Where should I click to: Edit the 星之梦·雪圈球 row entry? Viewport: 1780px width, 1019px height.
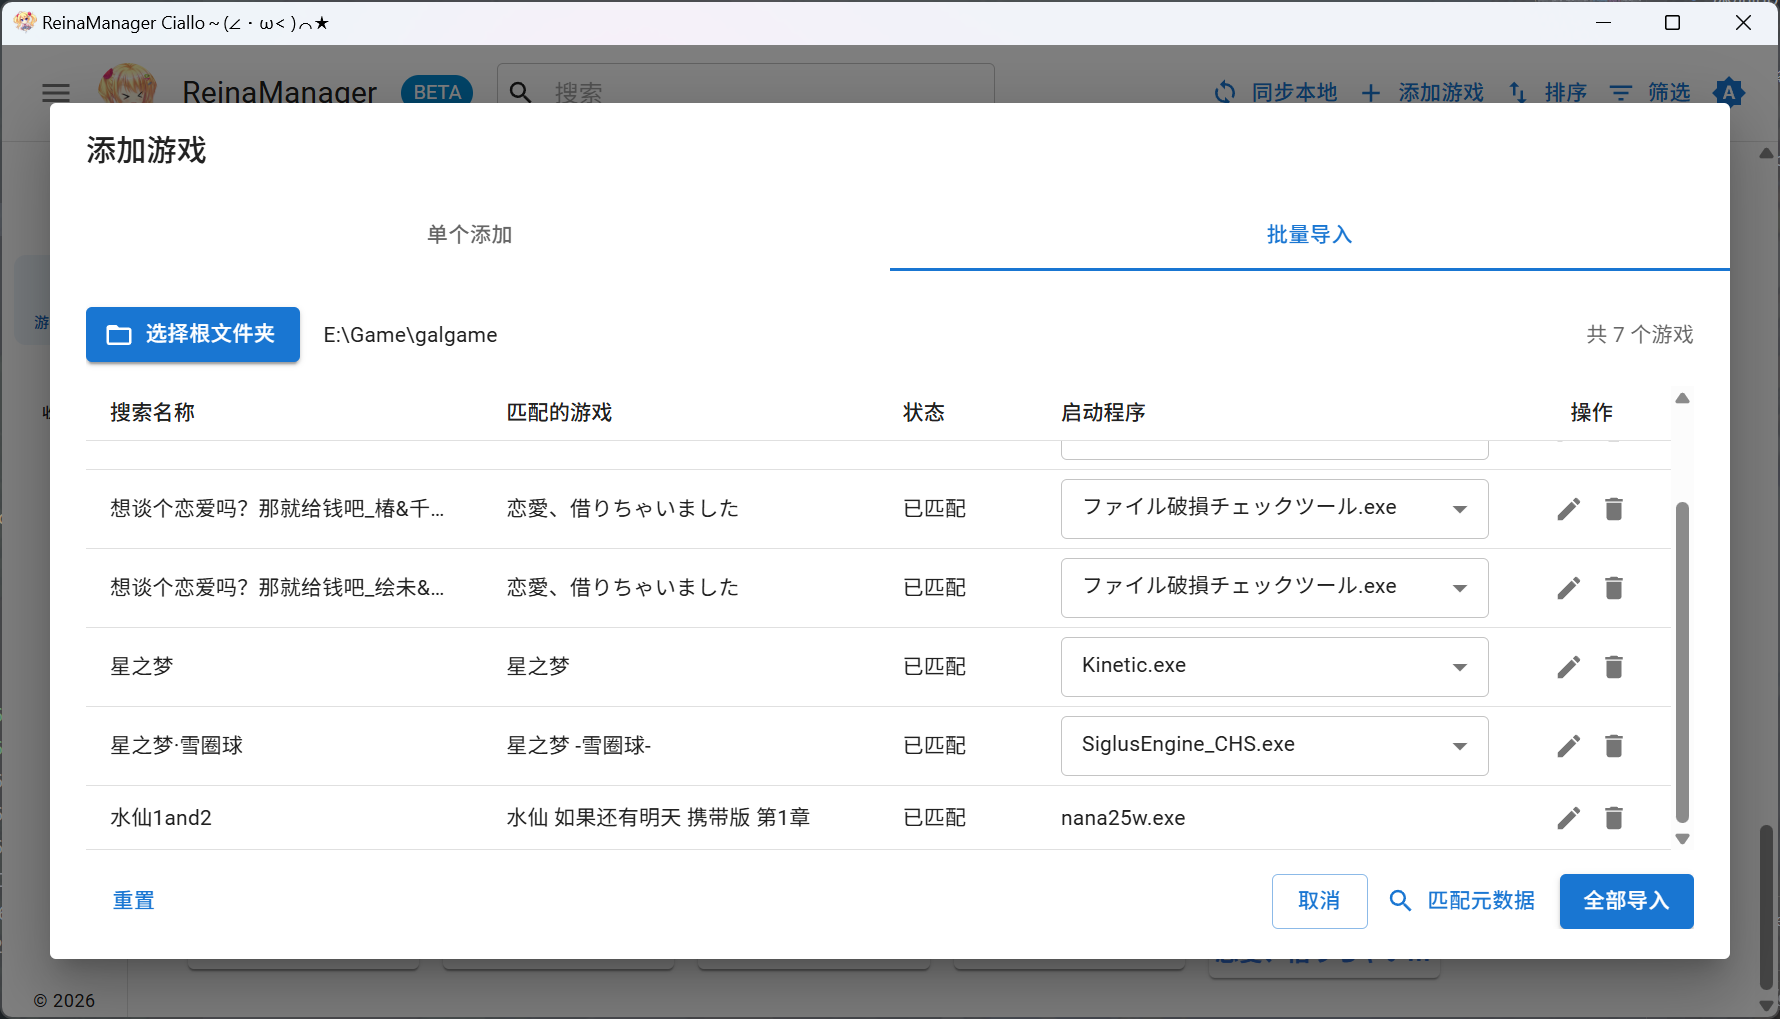[1568, 746]
